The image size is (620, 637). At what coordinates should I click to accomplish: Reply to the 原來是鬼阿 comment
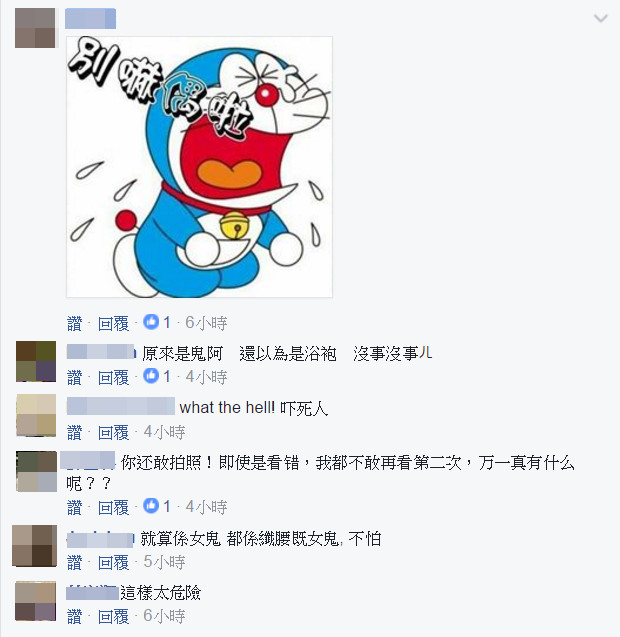pos(113,377)
